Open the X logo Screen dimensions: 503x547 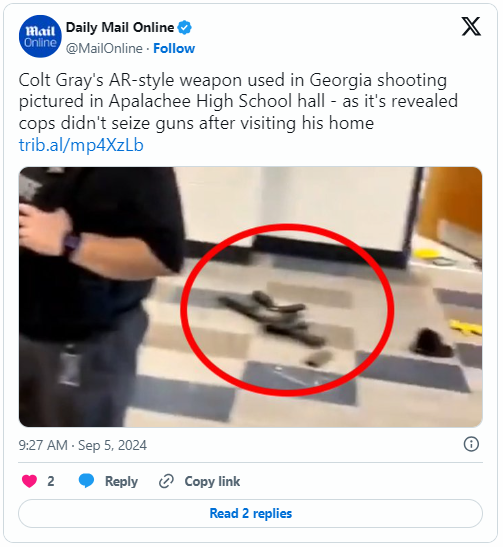tap(471, 27)
